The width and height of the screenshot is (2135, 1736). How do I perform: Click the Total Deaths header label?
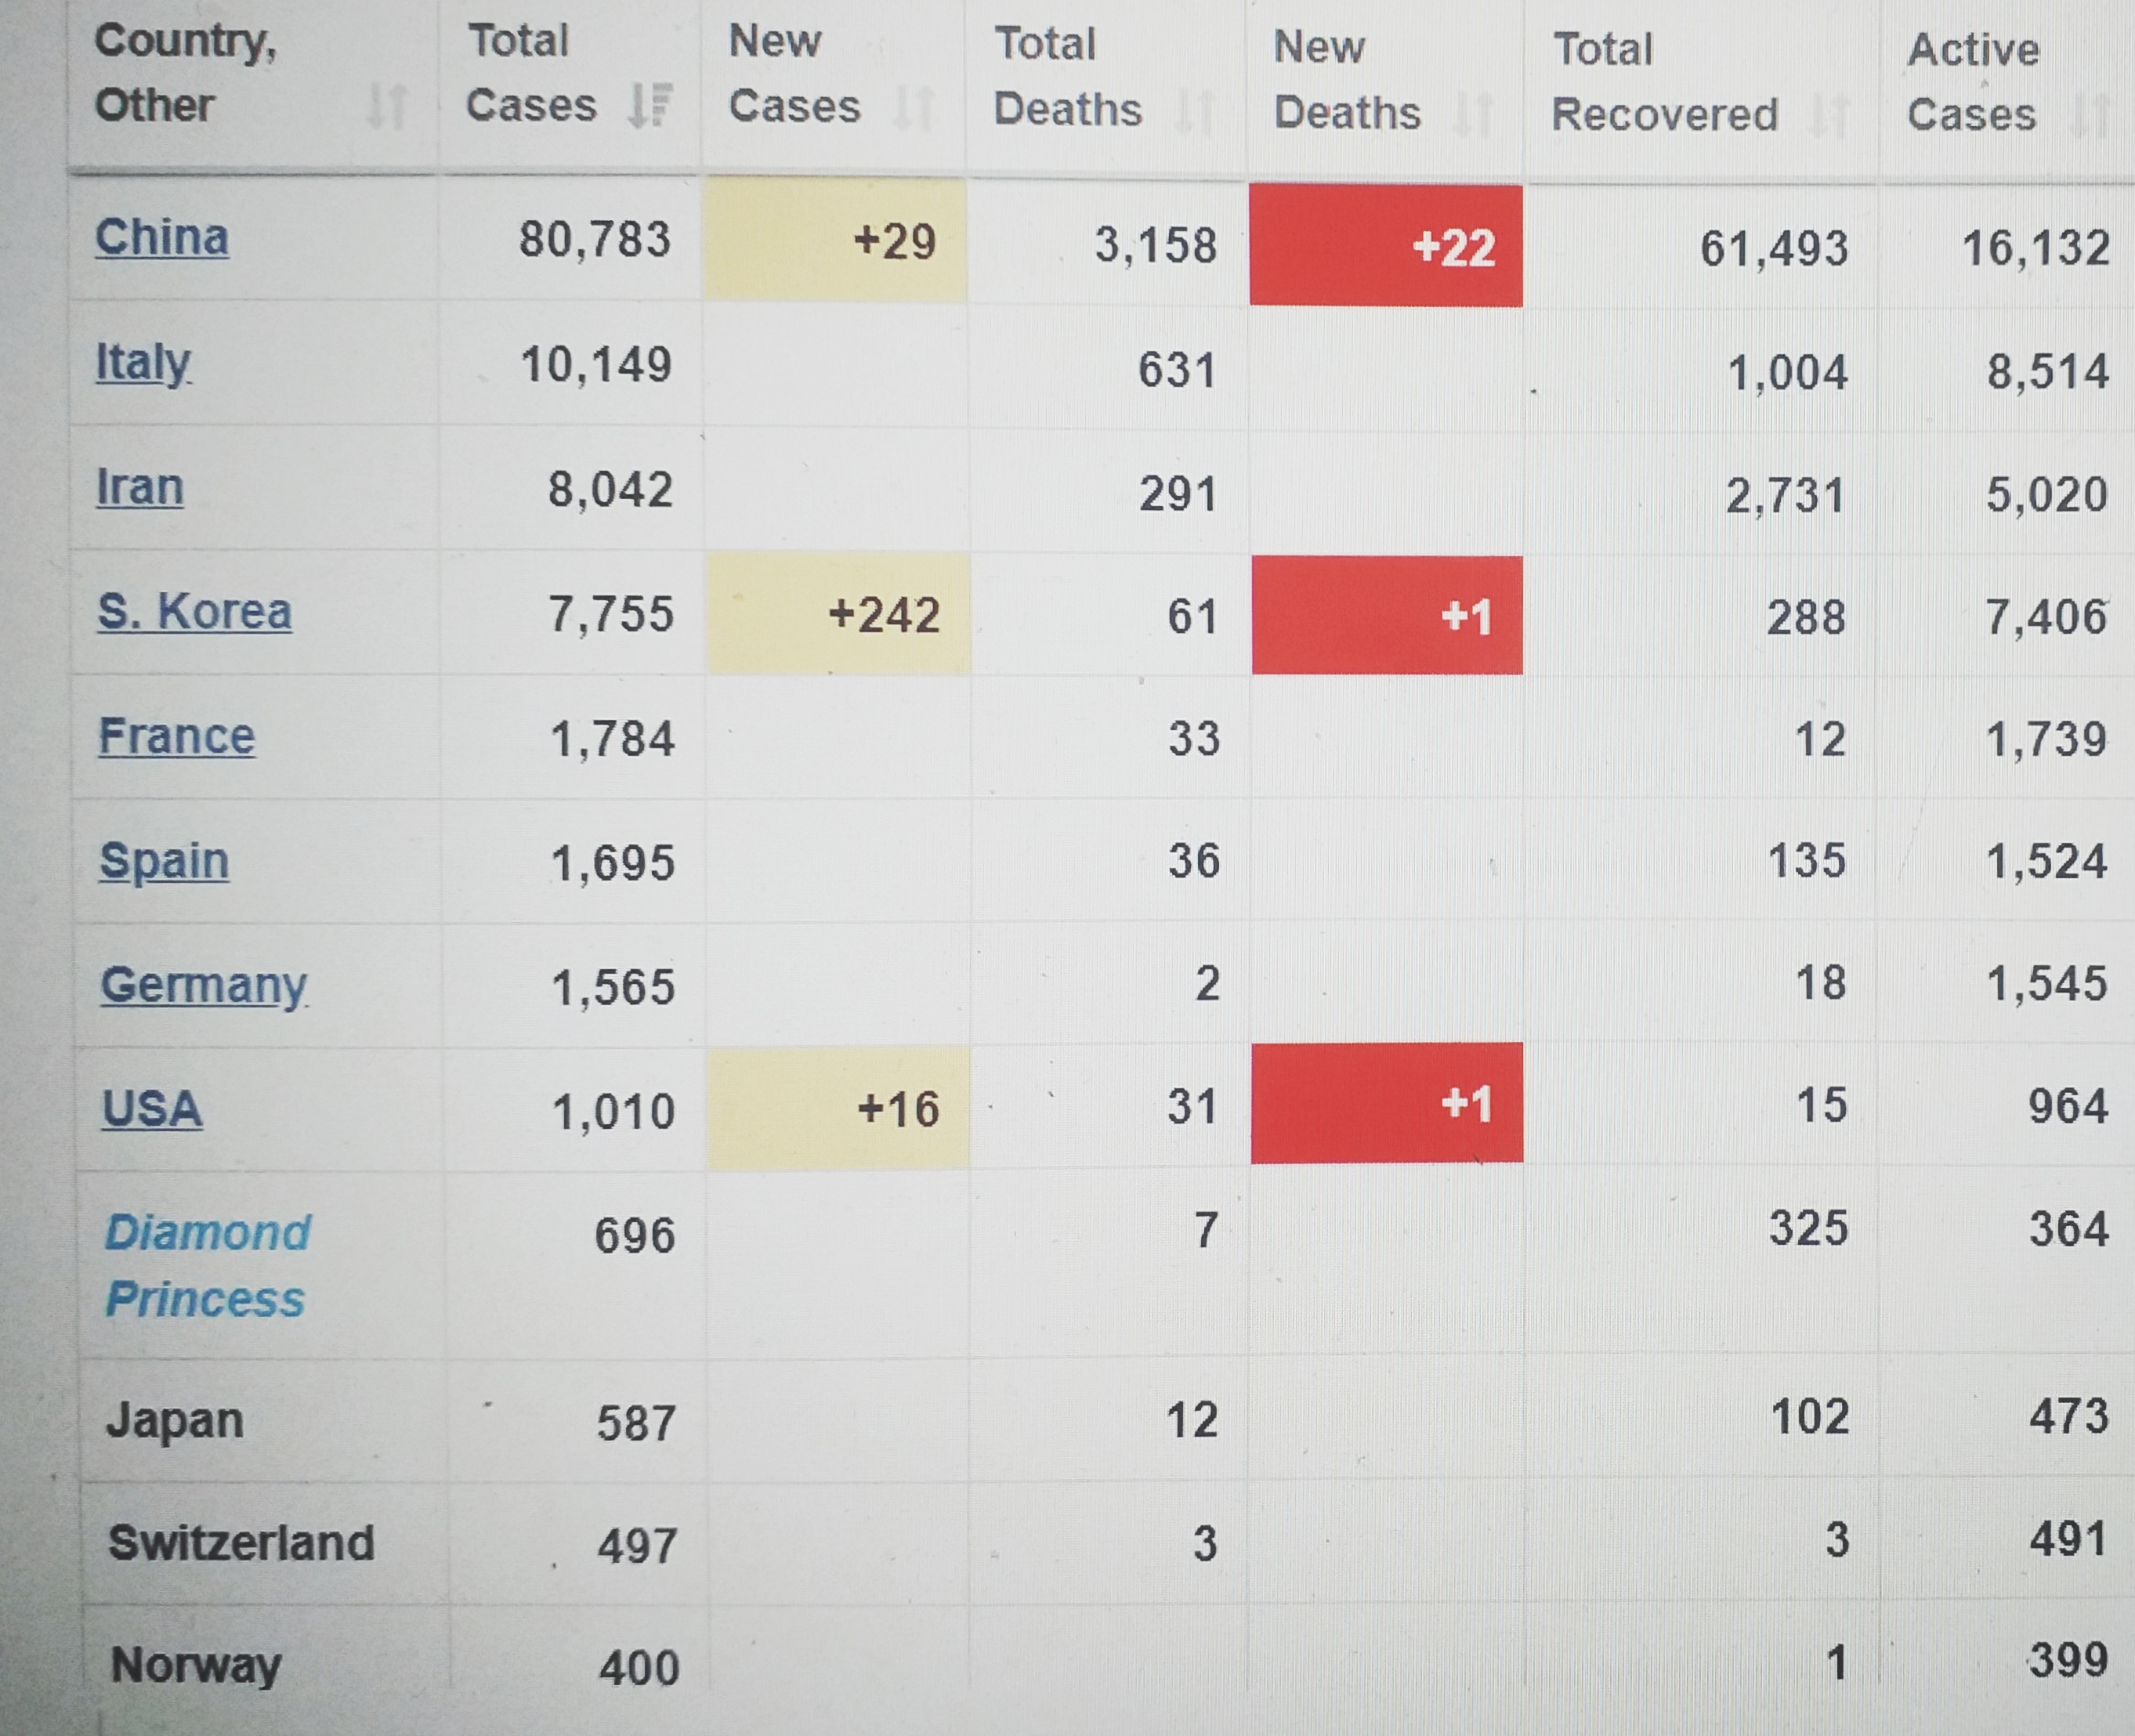(x=1067, y=77)
